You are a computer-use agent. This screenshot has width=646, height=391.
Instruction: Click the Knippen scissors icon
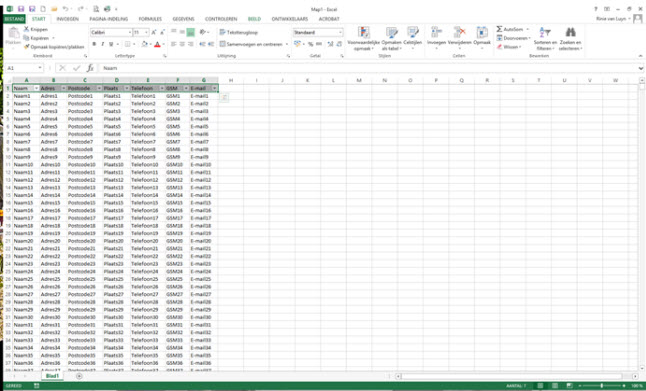coord(26,29)
